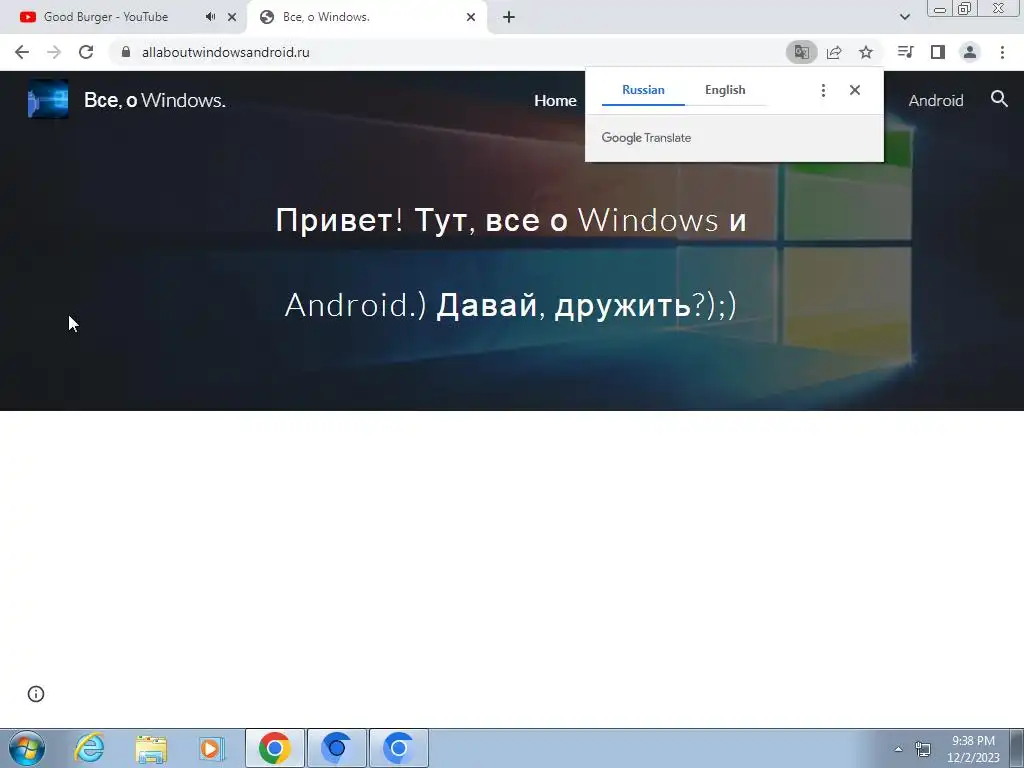Open the website search icon

pyautogui.click(x=999, y=99)
